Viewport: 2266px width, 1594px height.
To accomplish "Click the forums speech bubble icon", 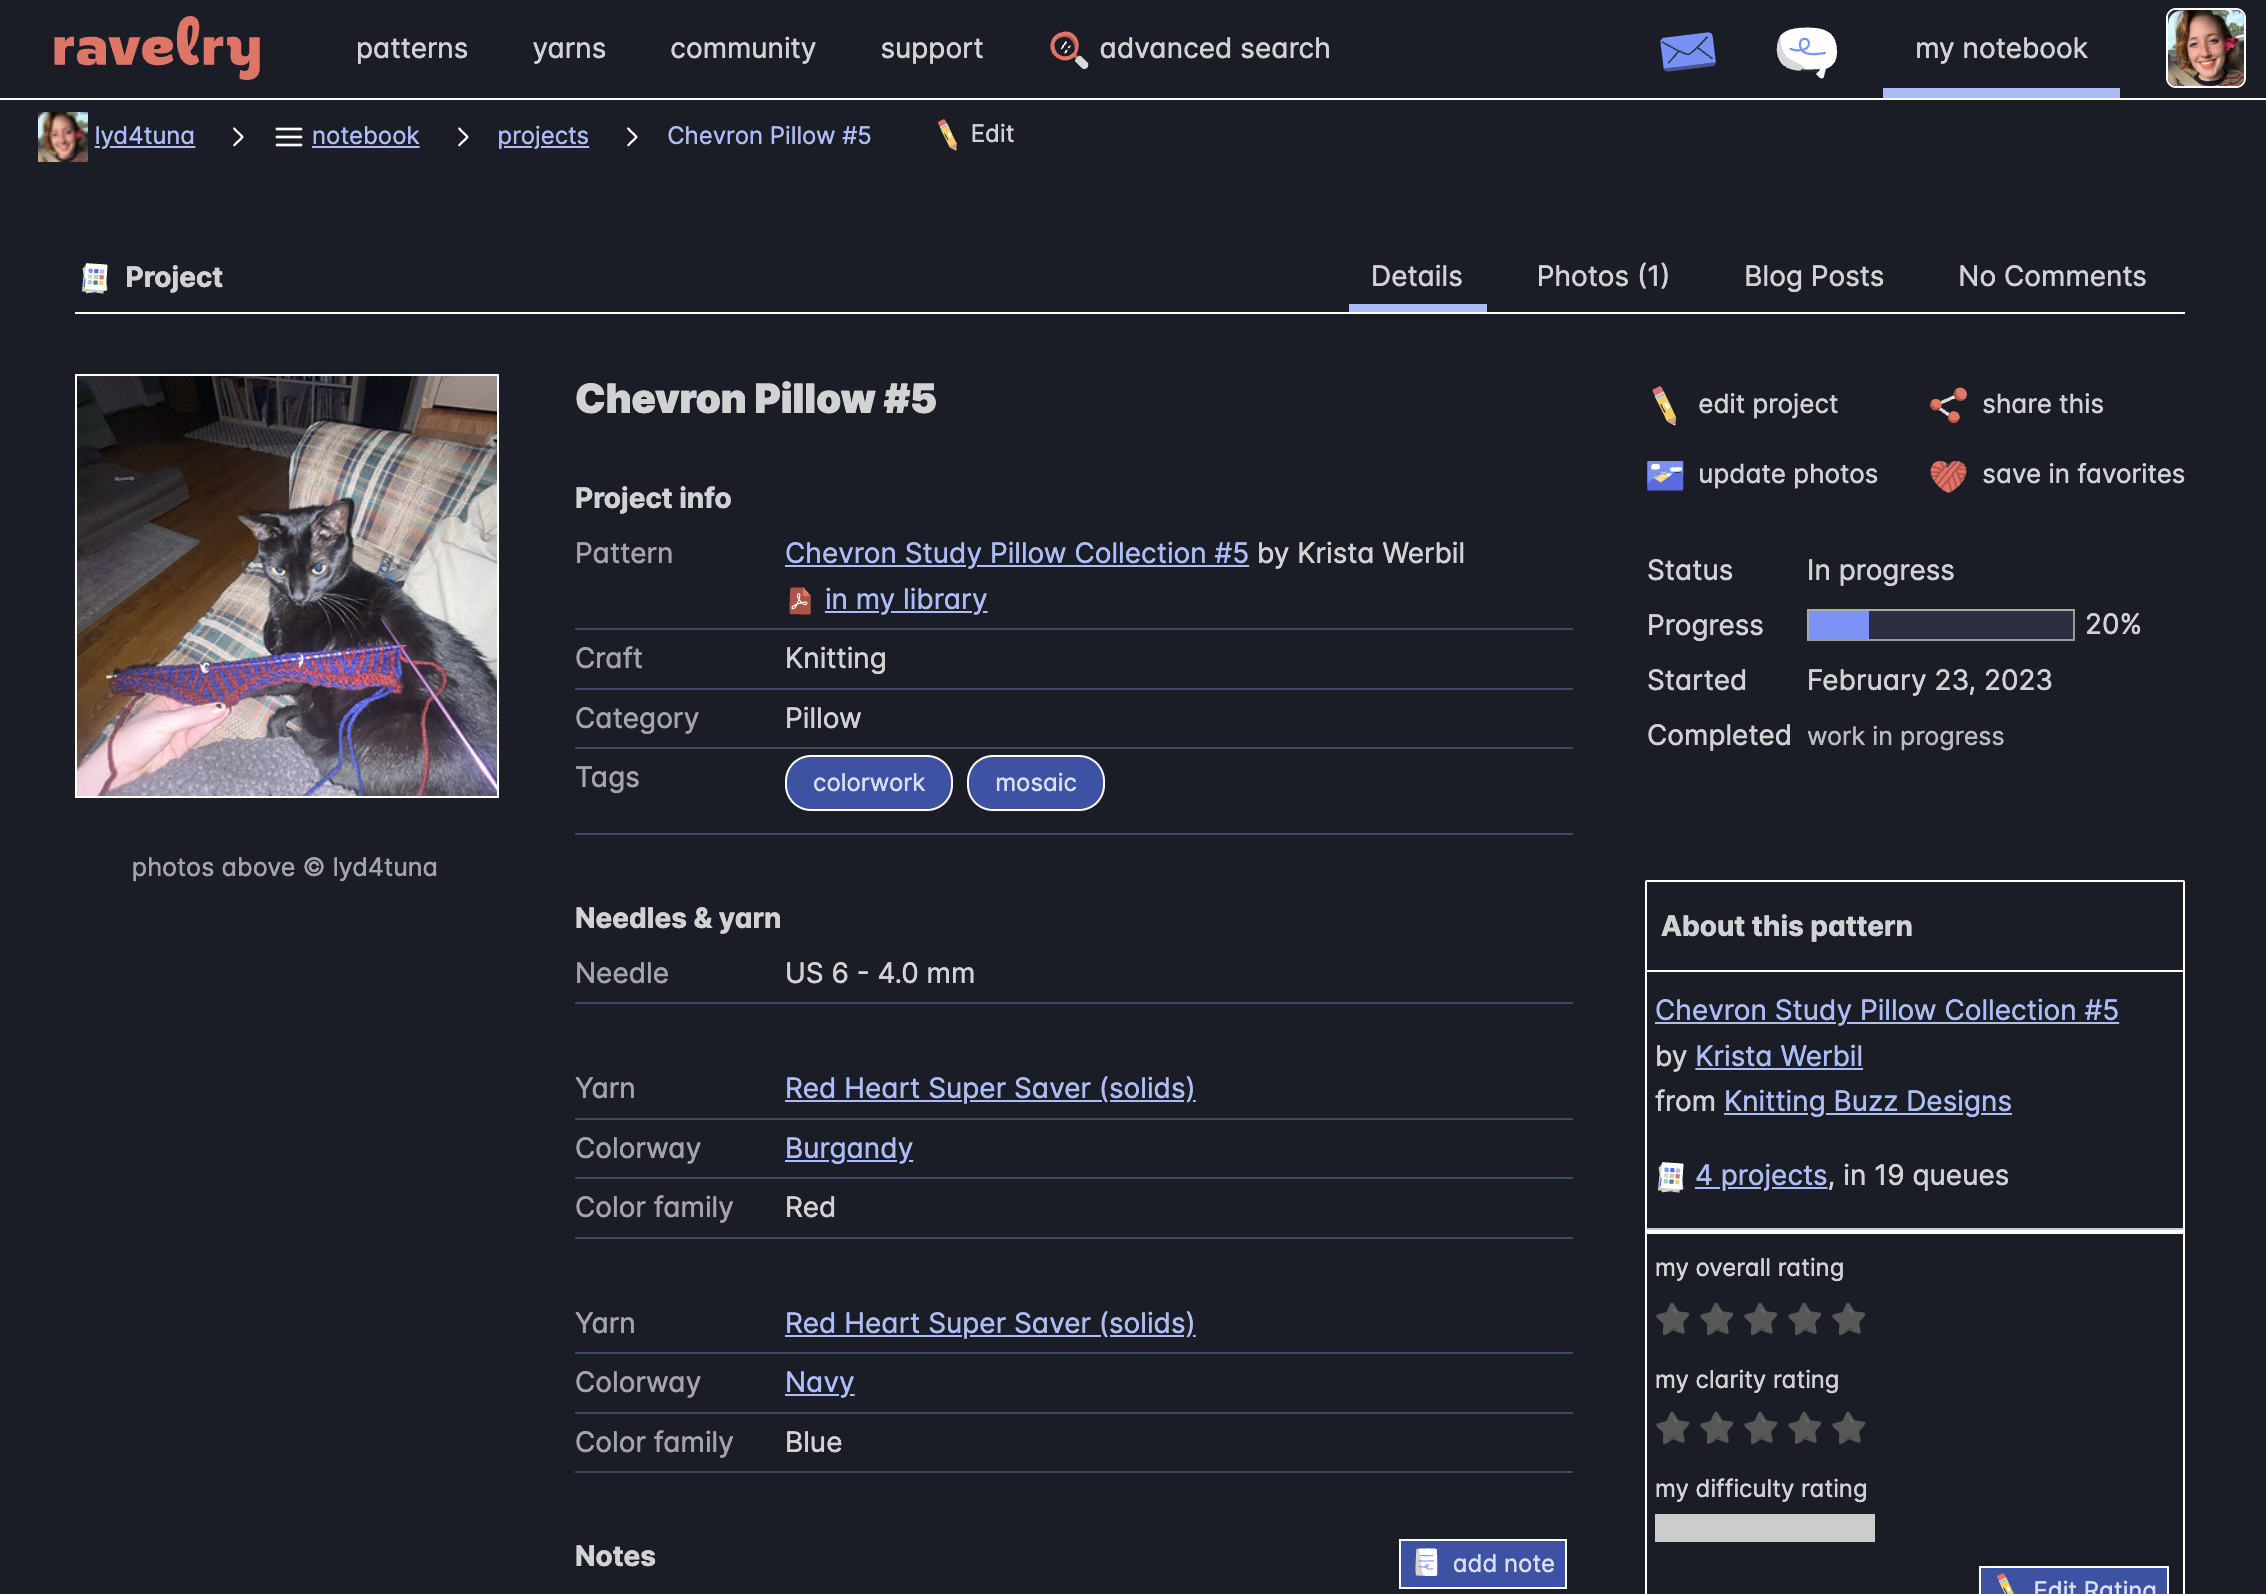I will tap(1806, 50).
